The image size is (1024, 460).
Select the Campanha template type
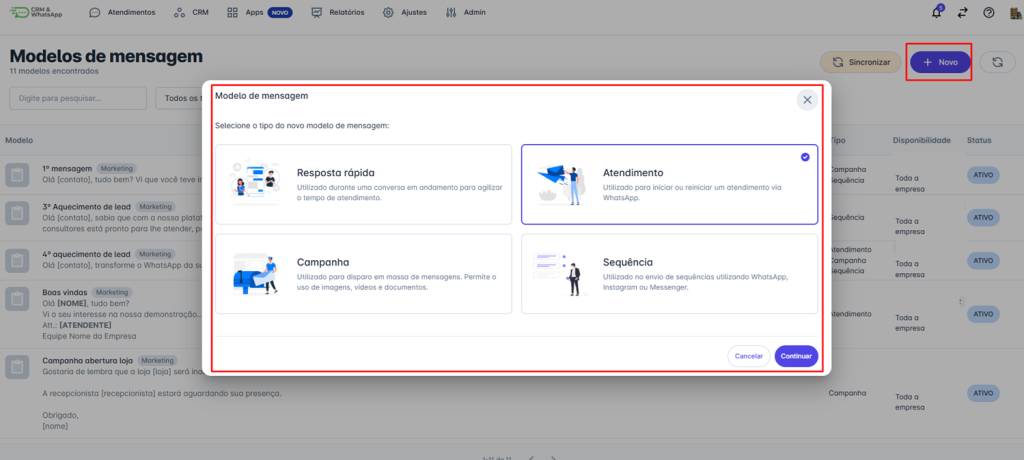[363, 274]
